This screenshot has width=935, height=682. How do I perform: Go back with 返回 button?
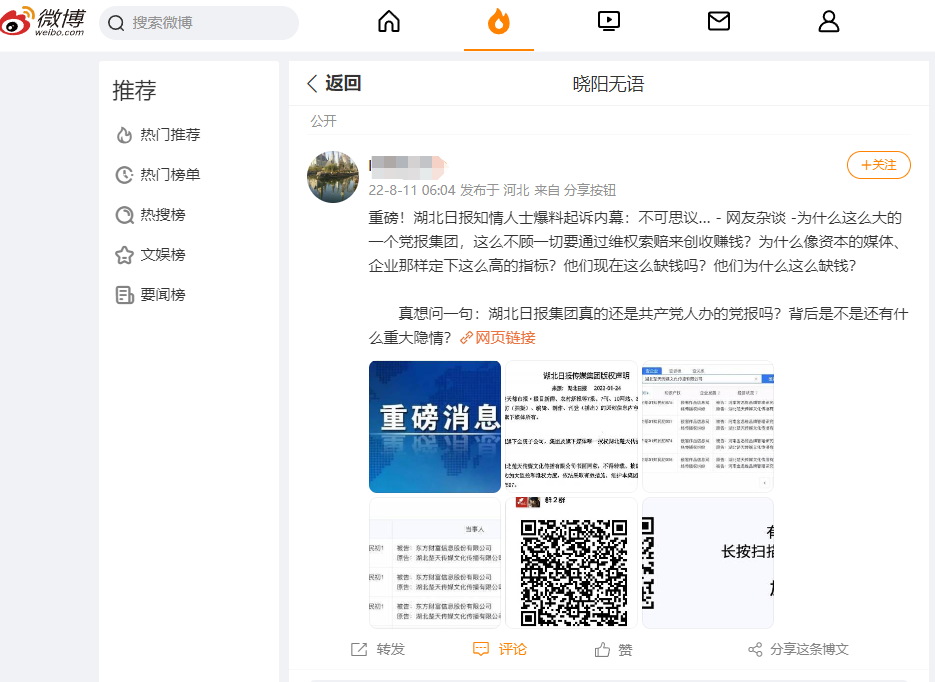pos(334,83)
